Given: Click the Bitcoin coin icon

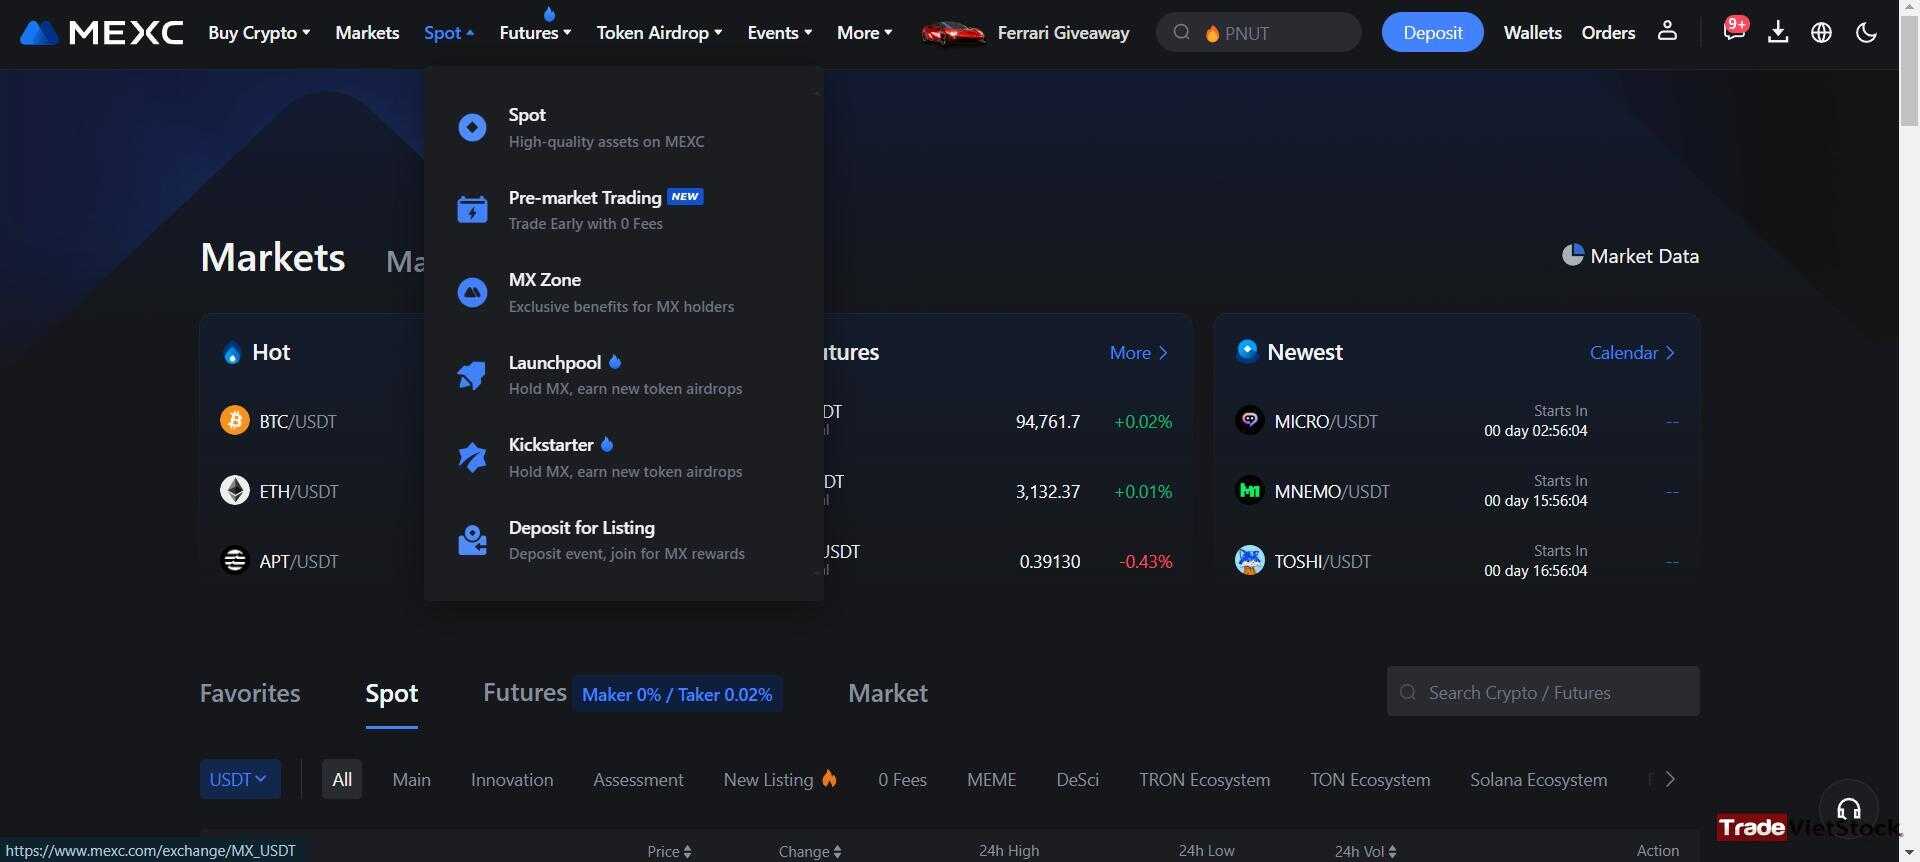Looking at the screenshot, I should [x=235, y=420].
